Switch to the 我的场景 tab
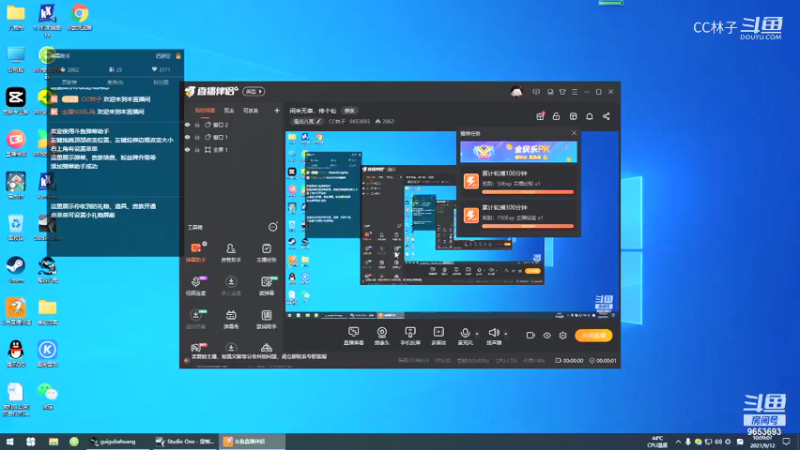The width and height of the screenshot is (800, 450). pyautogui.click(x=205, y=110)
